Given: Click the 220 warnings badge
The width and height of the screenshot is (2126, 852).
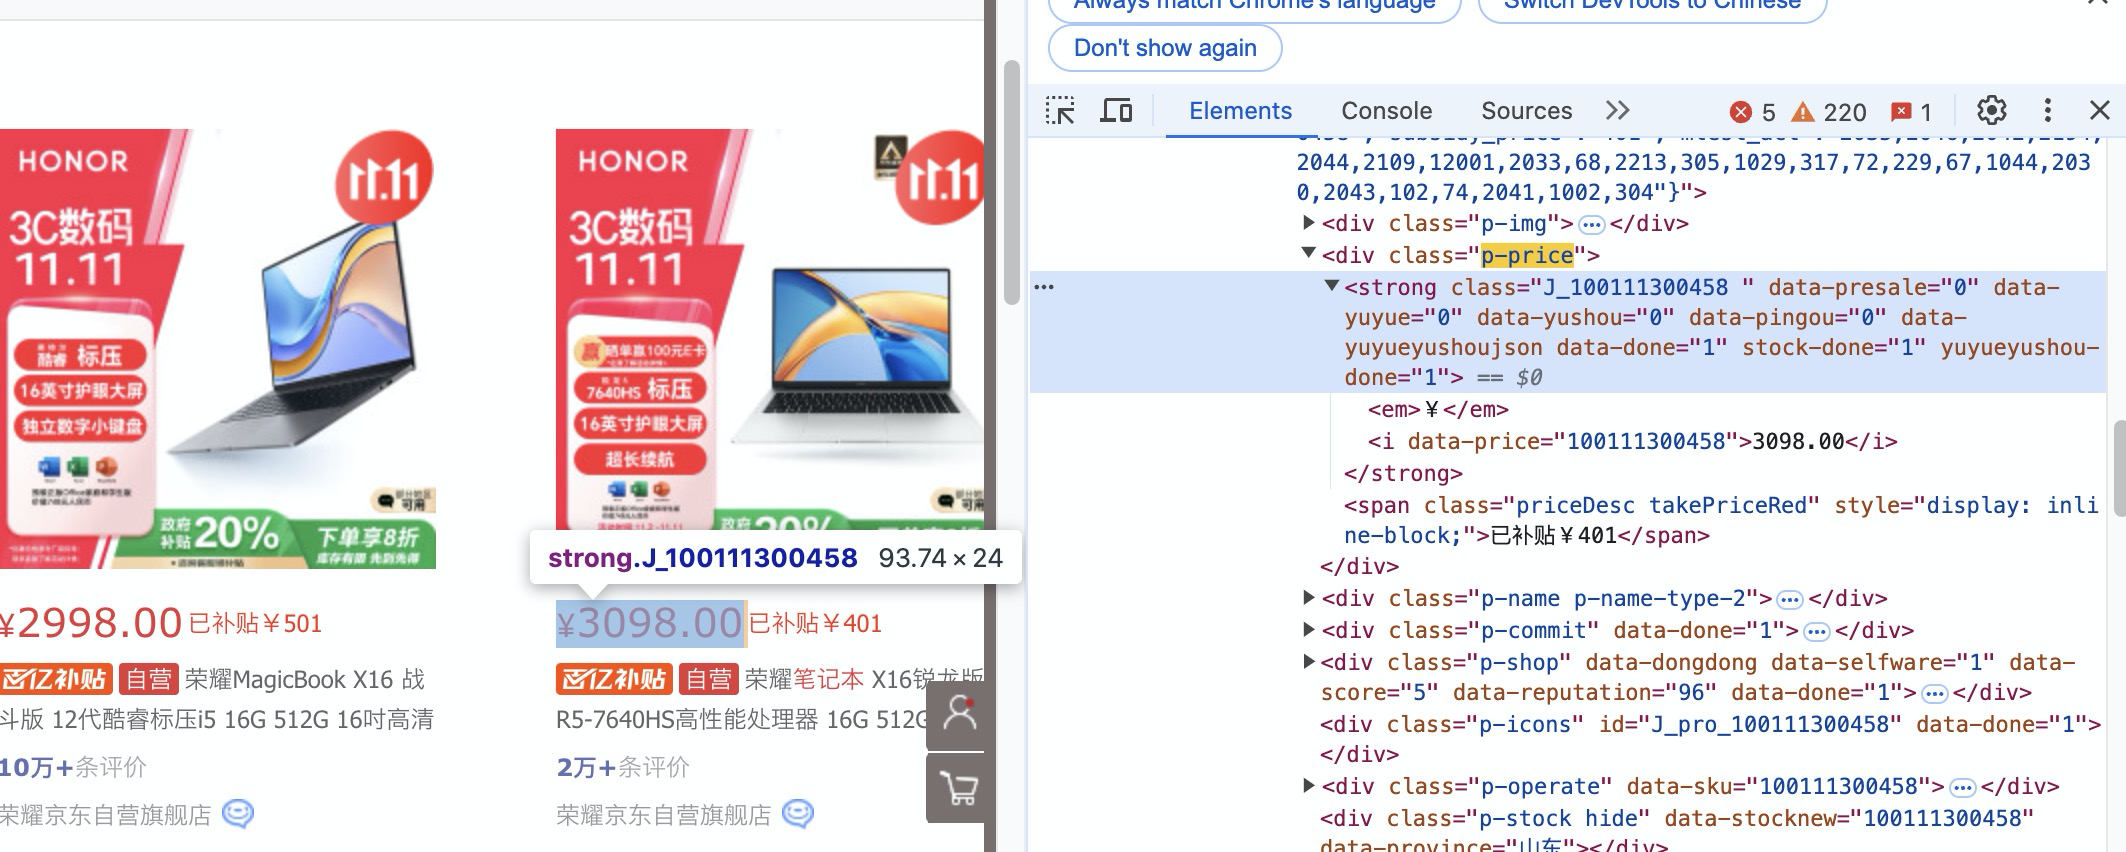Looking at the screenshot, I should [1829, 112].
